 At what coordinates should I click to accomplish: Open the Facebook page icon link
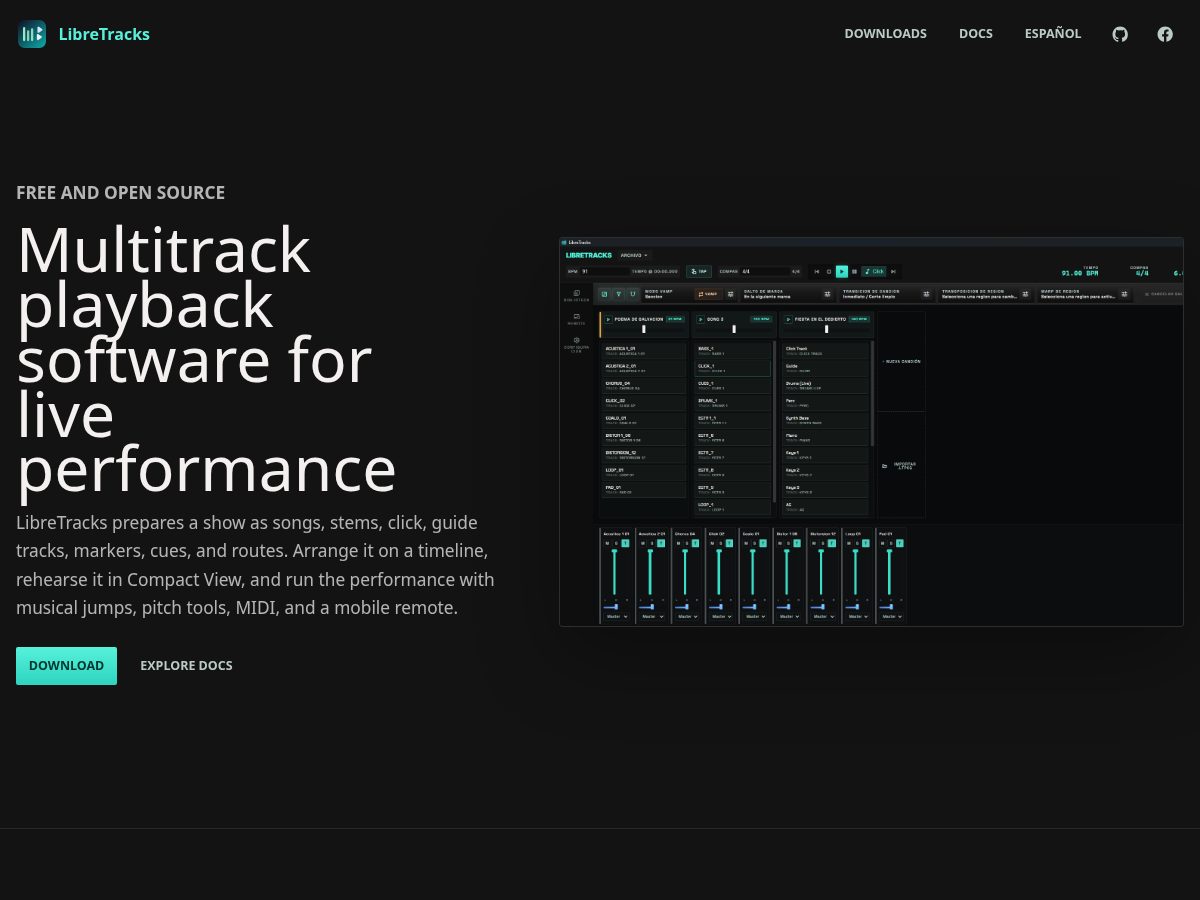coord(1165,34)
